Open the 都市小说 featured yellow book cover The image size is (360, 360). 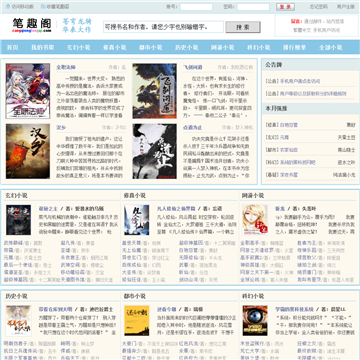click(x=137, y=321)
